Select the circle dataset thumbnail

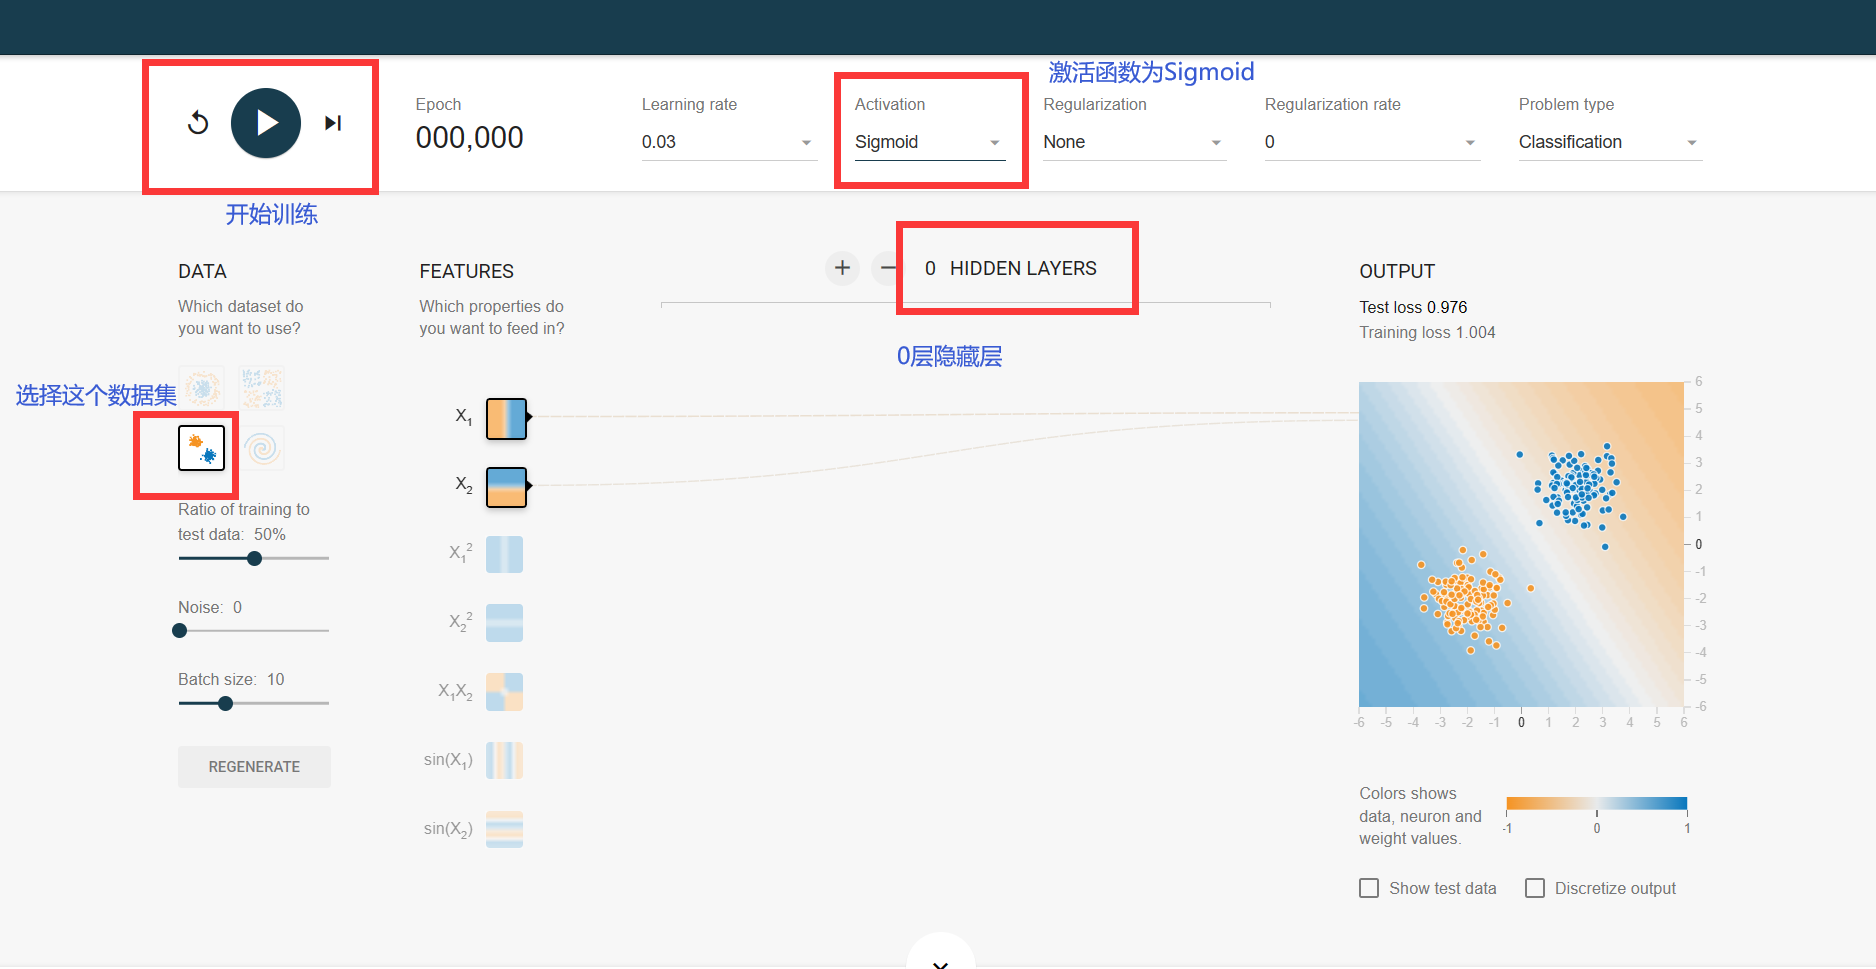click(x=202, y=387)
